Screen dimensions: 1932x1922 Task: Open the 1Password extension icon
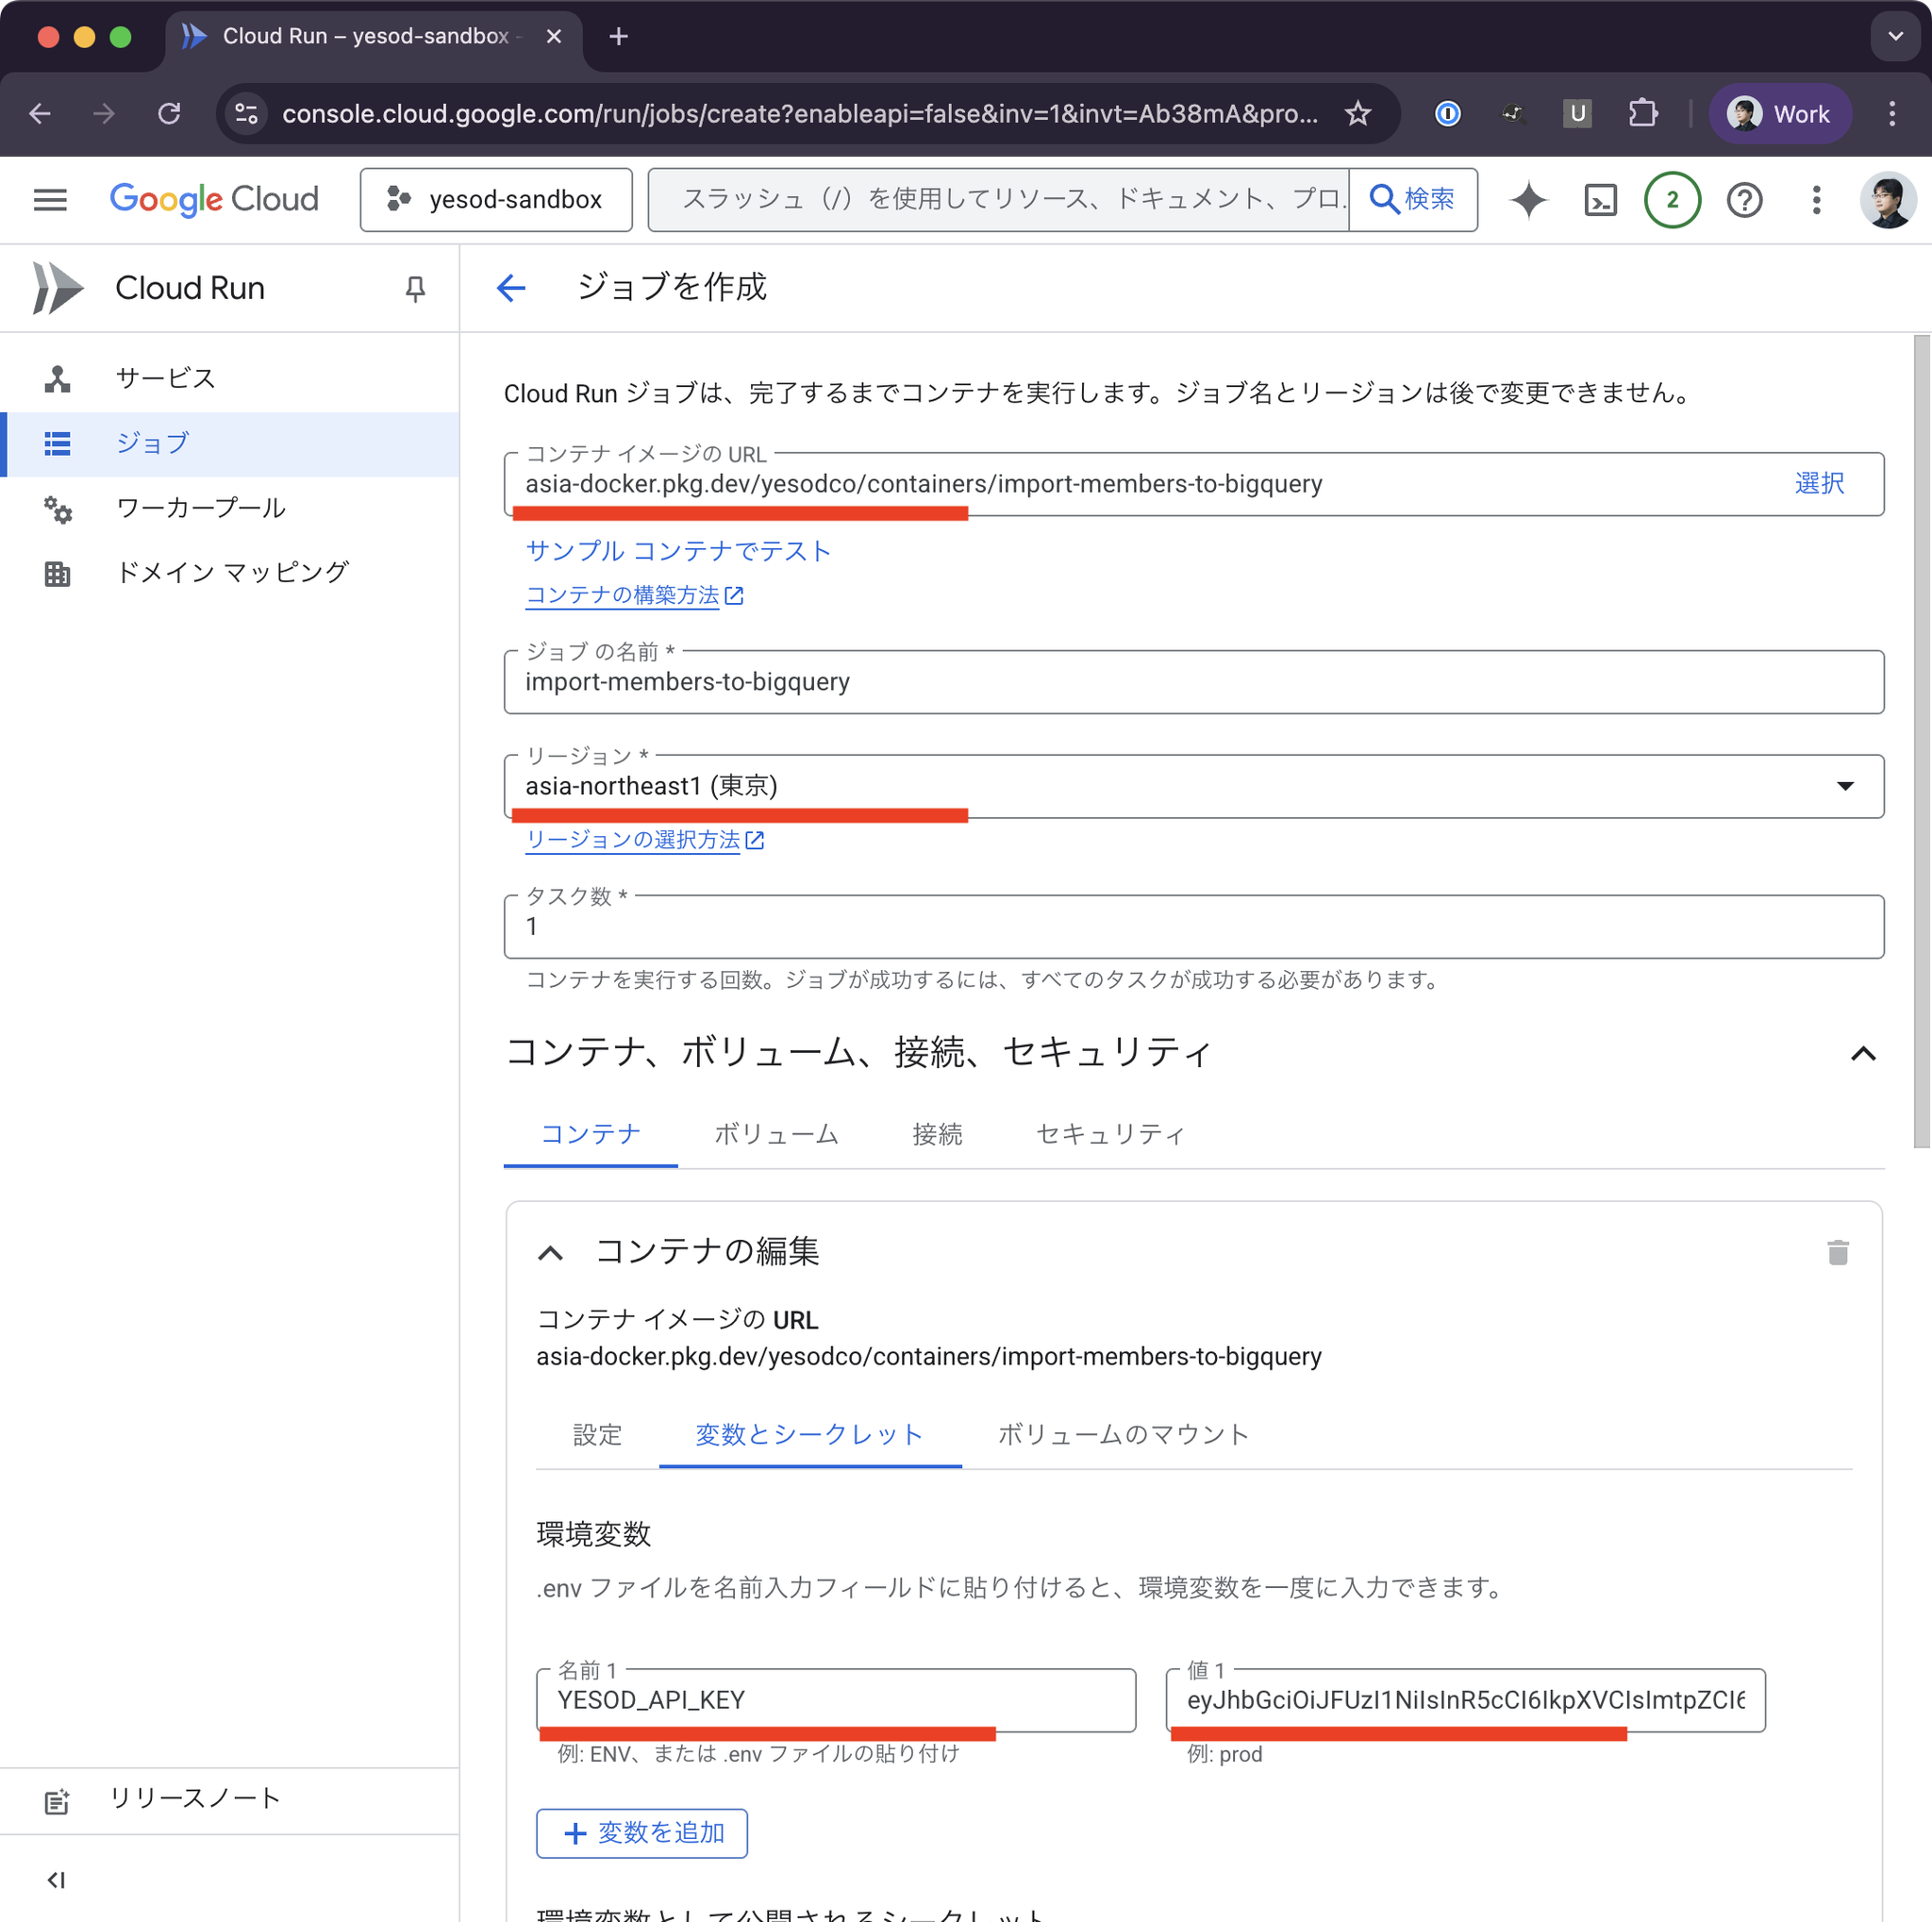(1447, 114)
